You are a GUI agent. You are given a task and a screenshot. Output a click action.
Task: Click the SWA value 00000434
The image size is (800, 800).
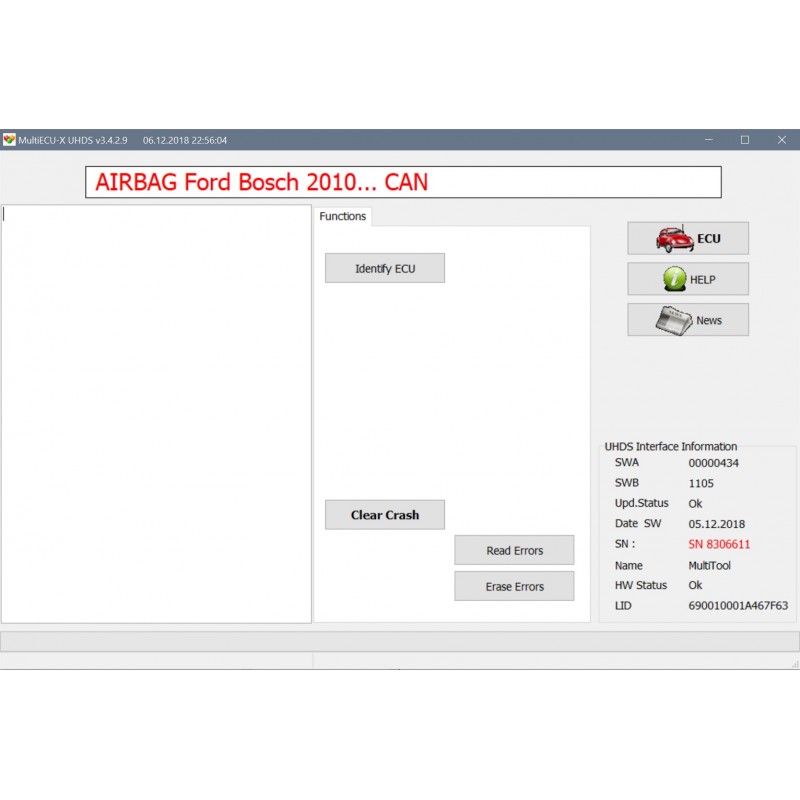point(713,463)
